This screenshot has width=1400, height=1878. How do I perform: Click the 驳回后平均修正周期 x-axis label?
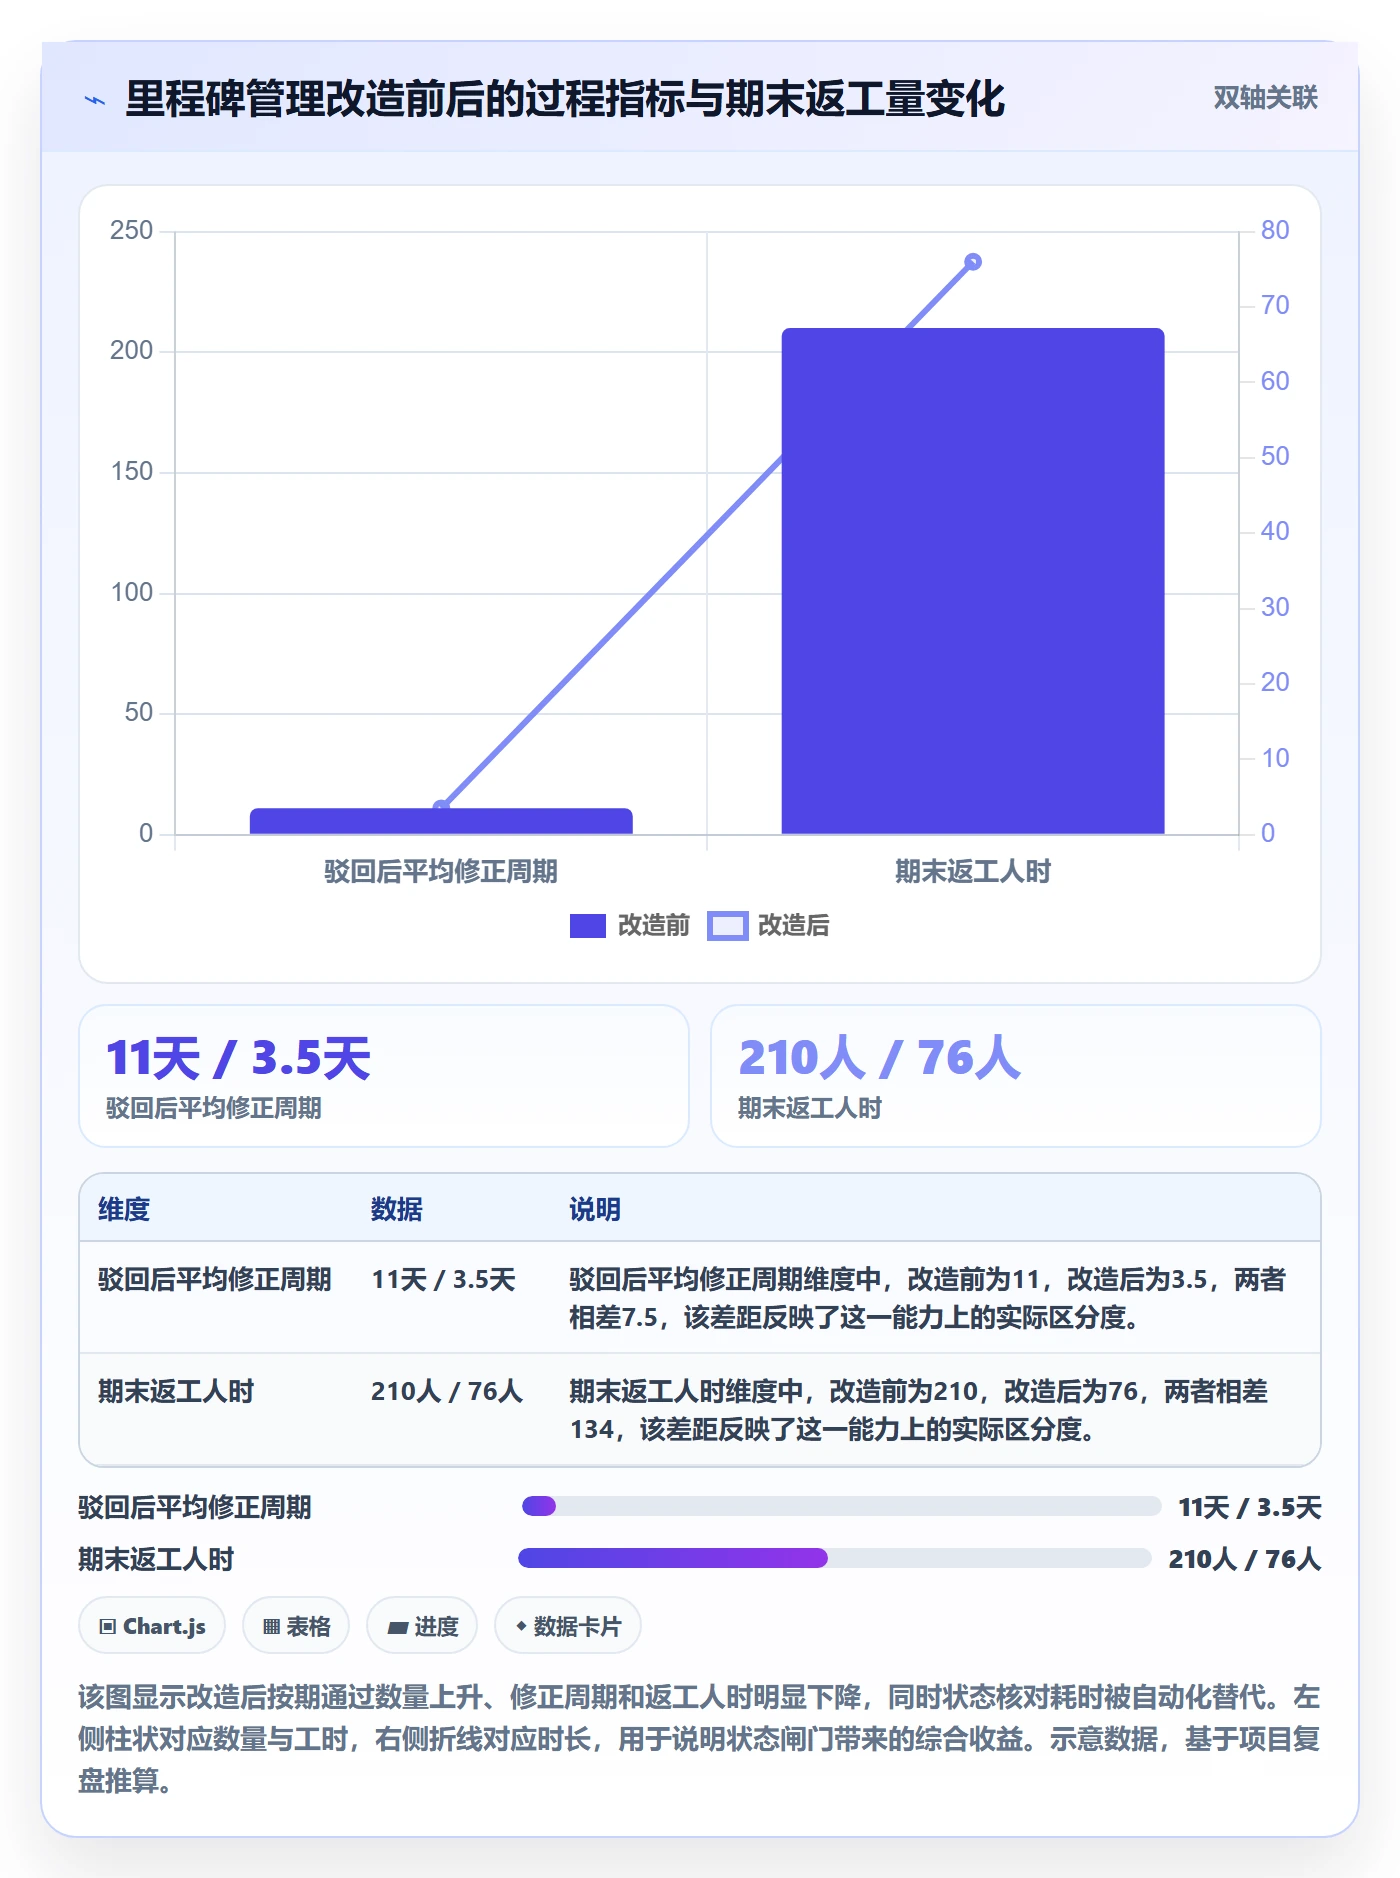tap(441, 871)
